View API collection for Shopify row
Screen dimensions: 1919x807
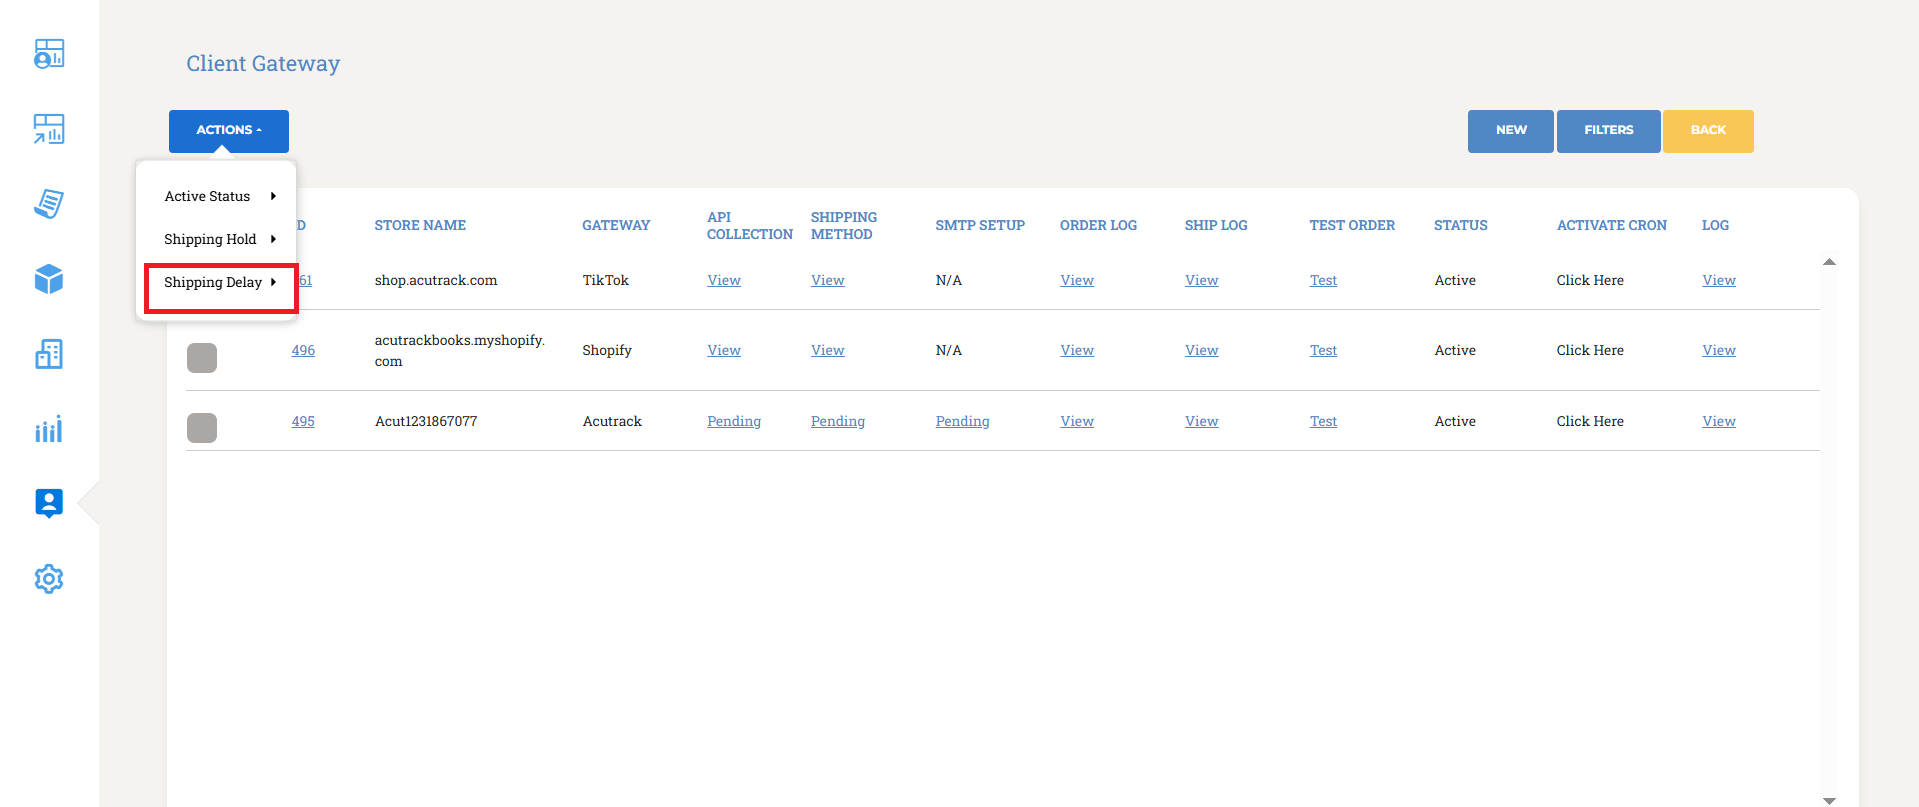click(724, 350)
